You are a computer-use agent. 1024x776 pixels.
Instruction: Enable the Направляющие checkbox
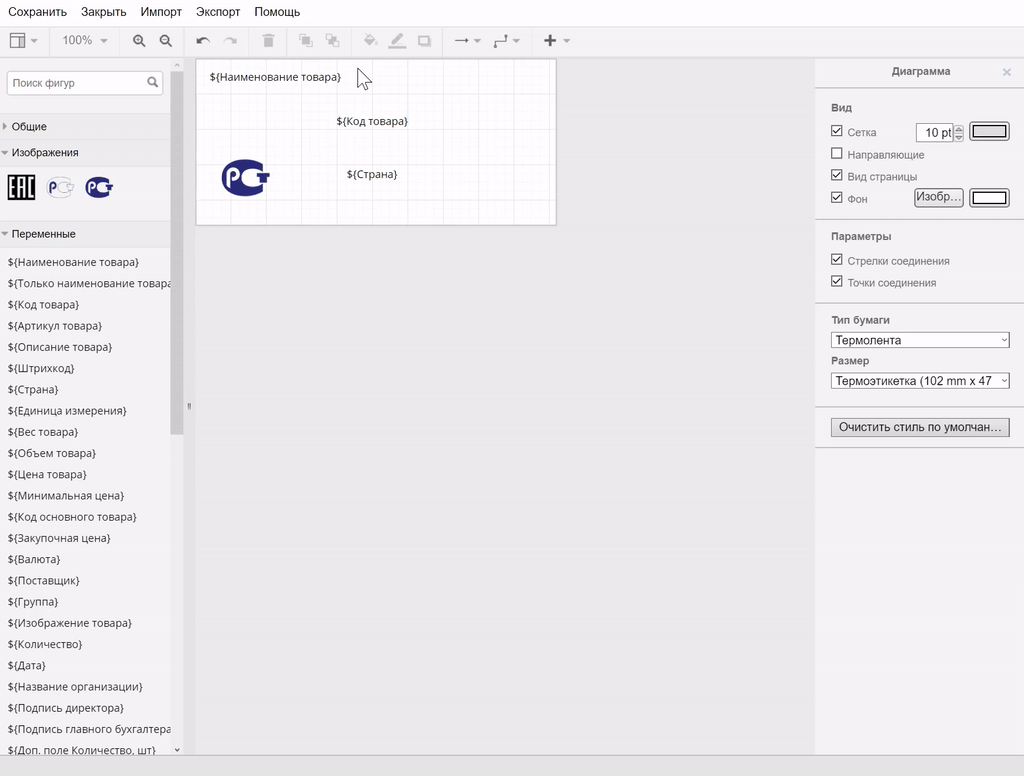click(837, 154)
